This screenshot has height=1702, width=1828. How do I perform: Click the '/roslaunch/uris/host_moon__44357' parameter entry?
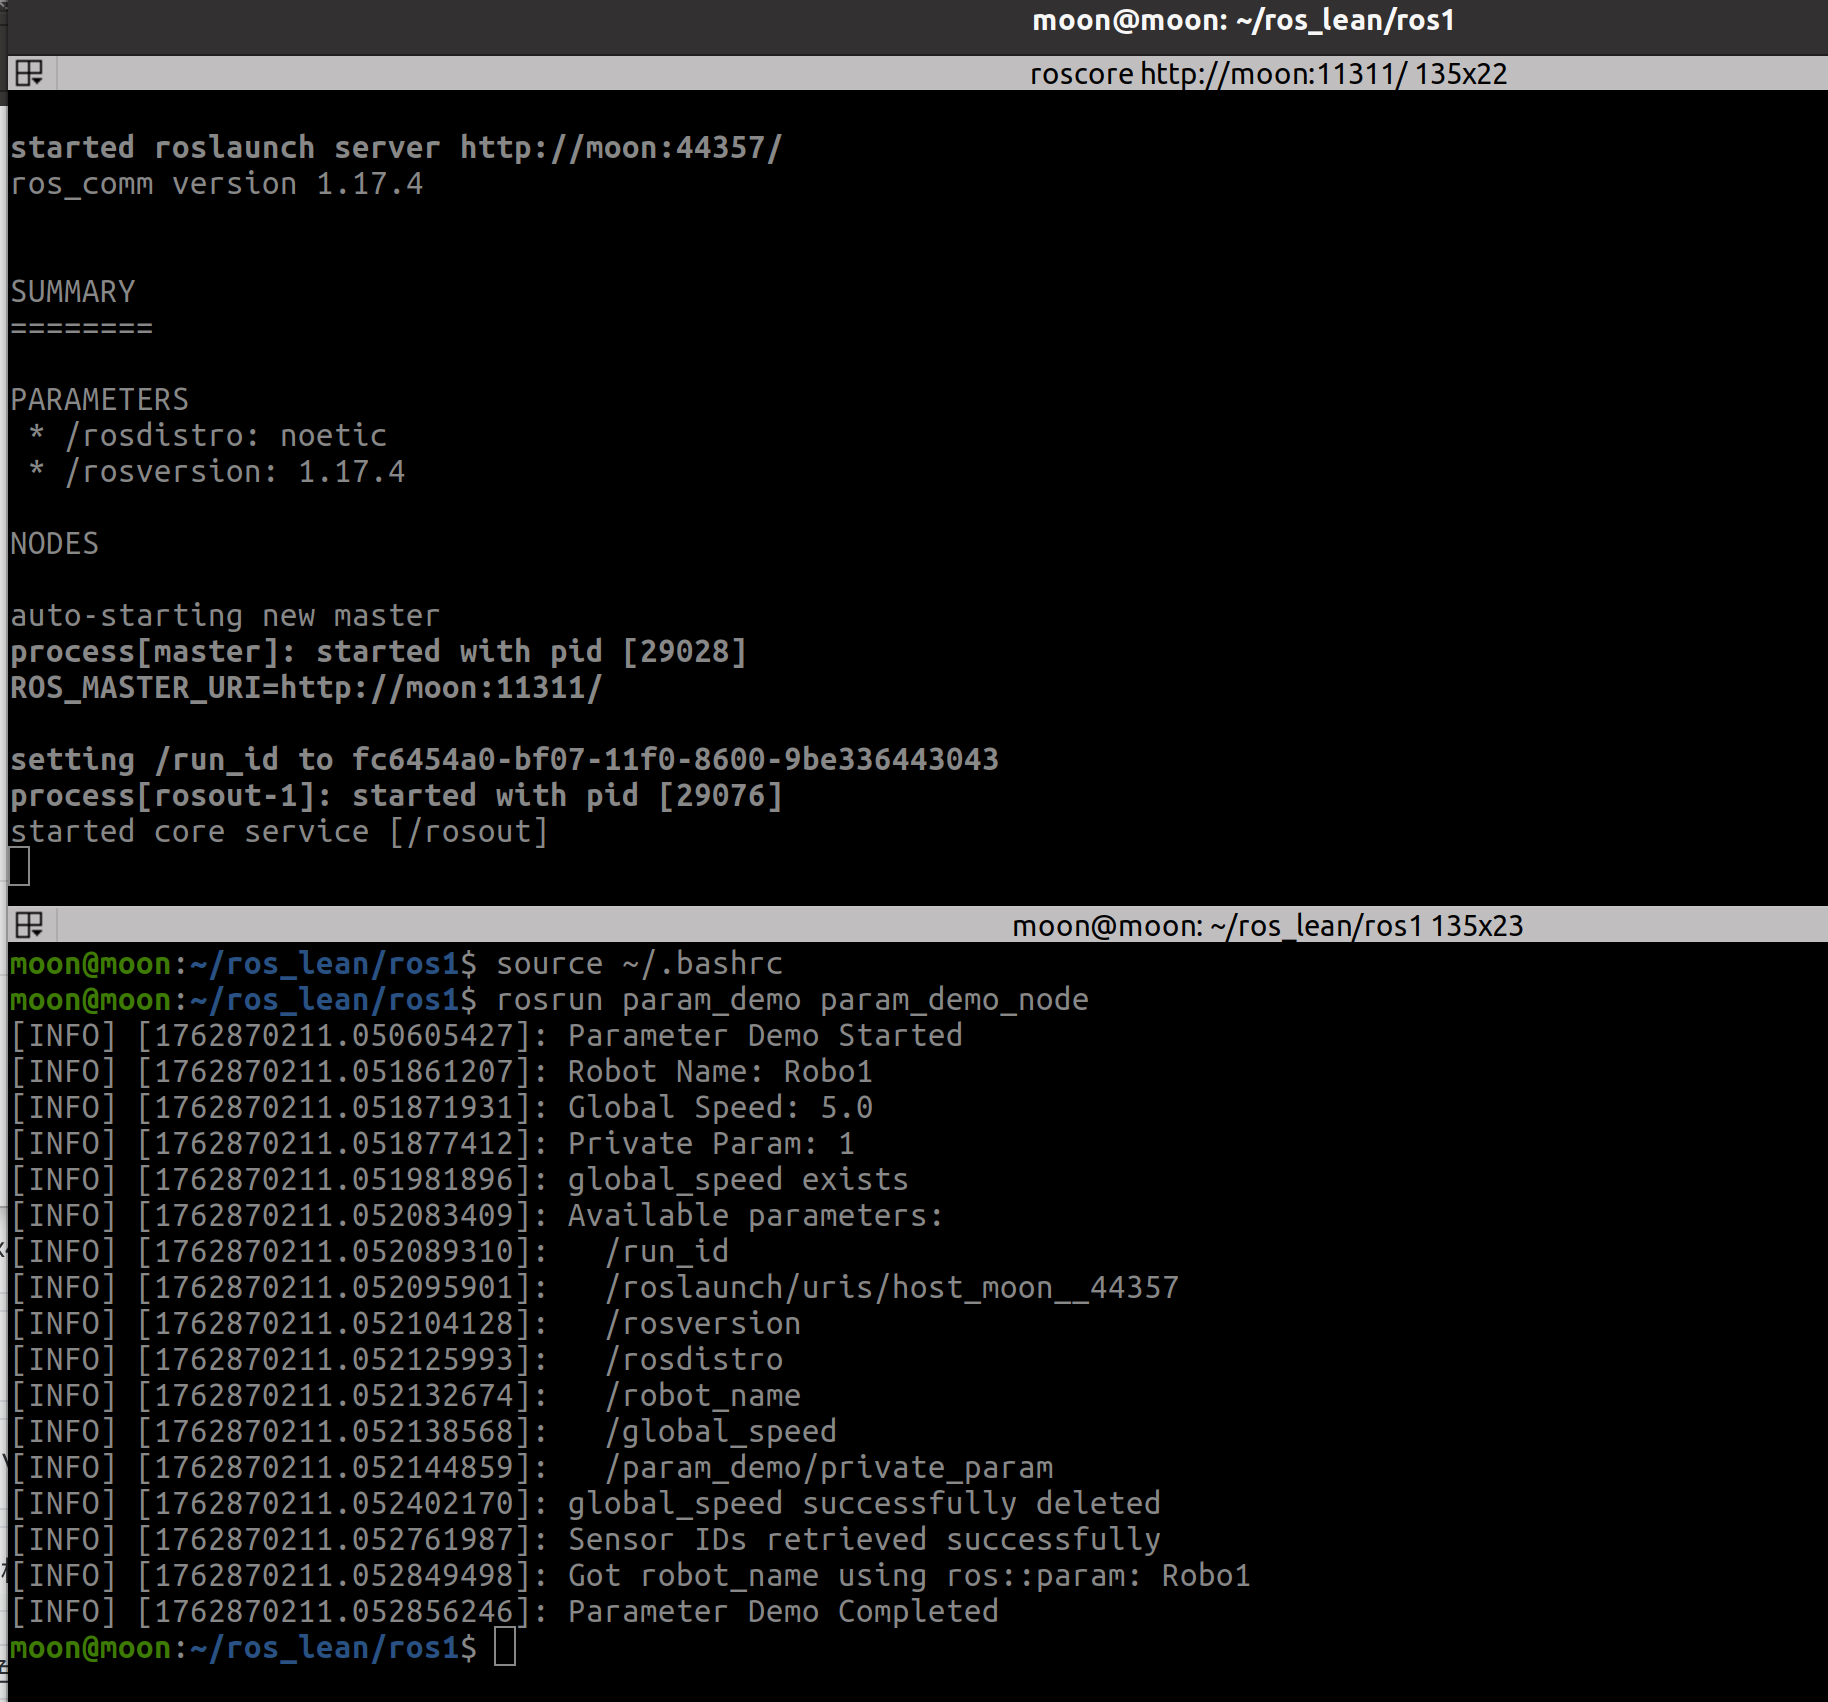click(x=892, y=1288)
